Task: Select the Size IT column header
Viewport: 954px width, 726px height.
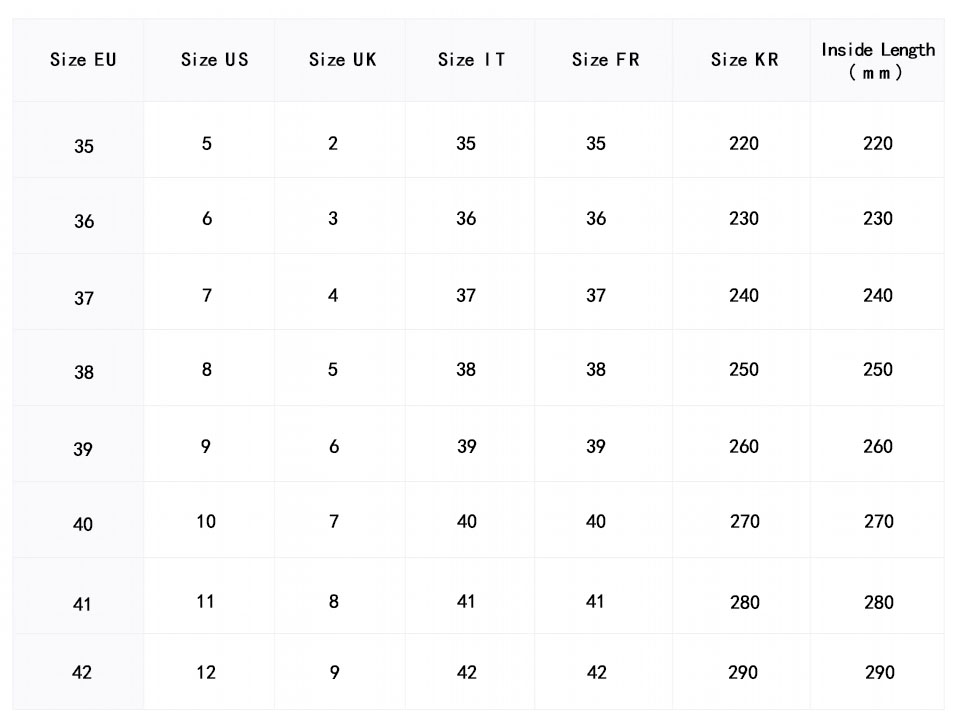Action: (x=471, y=60)
